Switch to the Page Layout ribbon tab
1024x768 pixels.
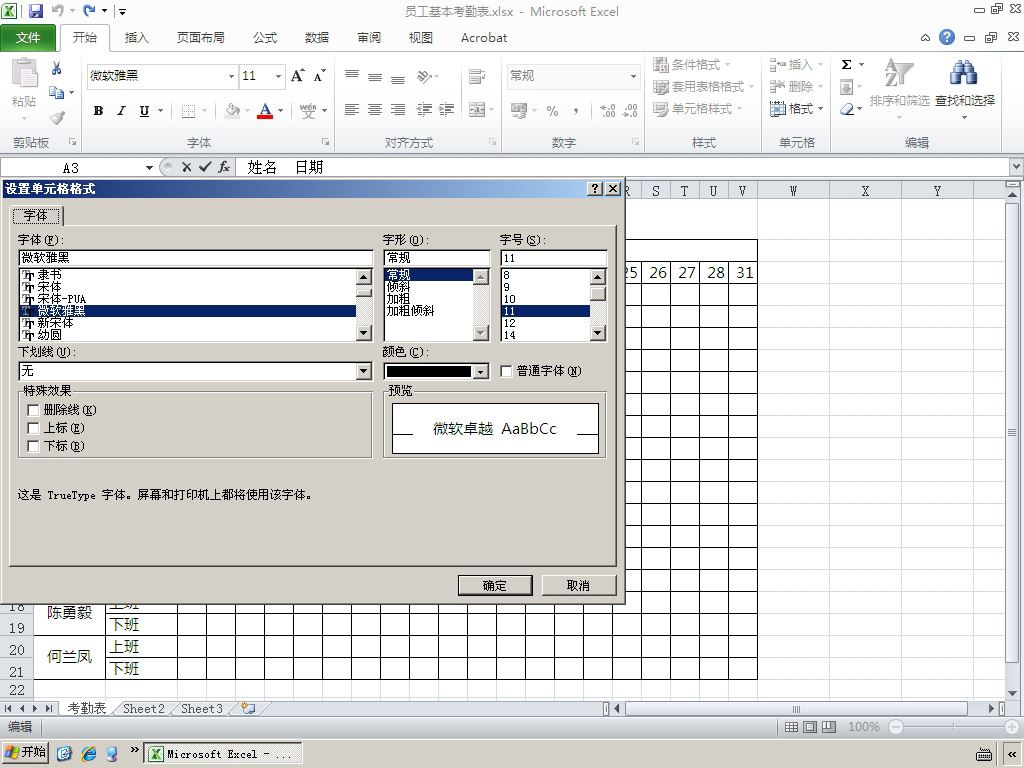[200, 38]
